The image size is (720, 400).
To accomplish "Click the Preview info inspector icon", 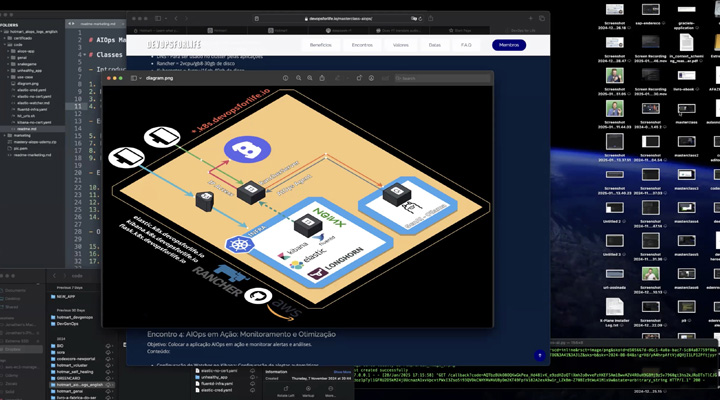I will 286,78.
